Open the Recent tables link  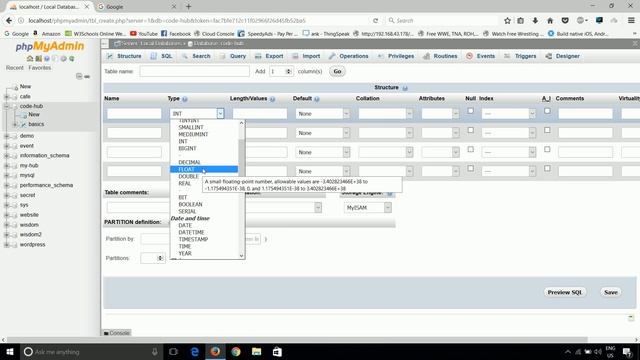(15, 68)
